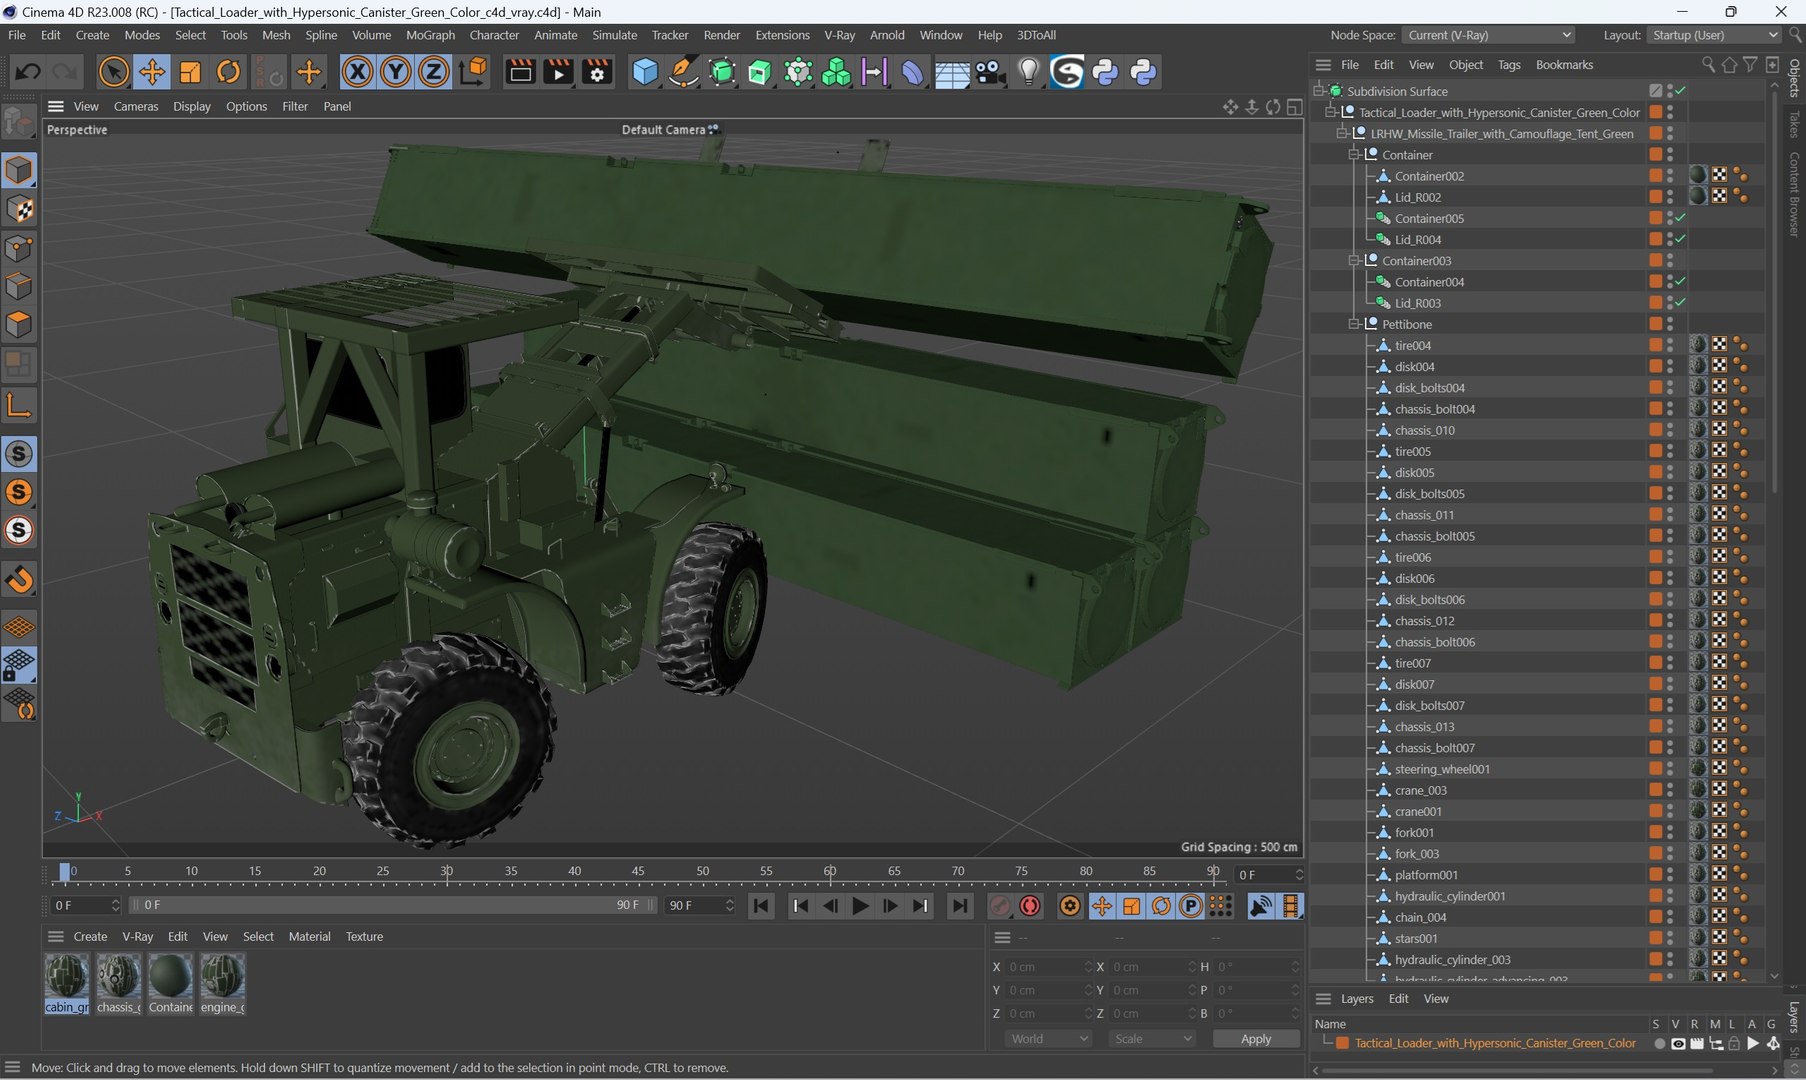Image resolution: width=1806 pixels, height=1080 pixels.
Task: Open the Workplane lock icon
Action: point(19,666)
